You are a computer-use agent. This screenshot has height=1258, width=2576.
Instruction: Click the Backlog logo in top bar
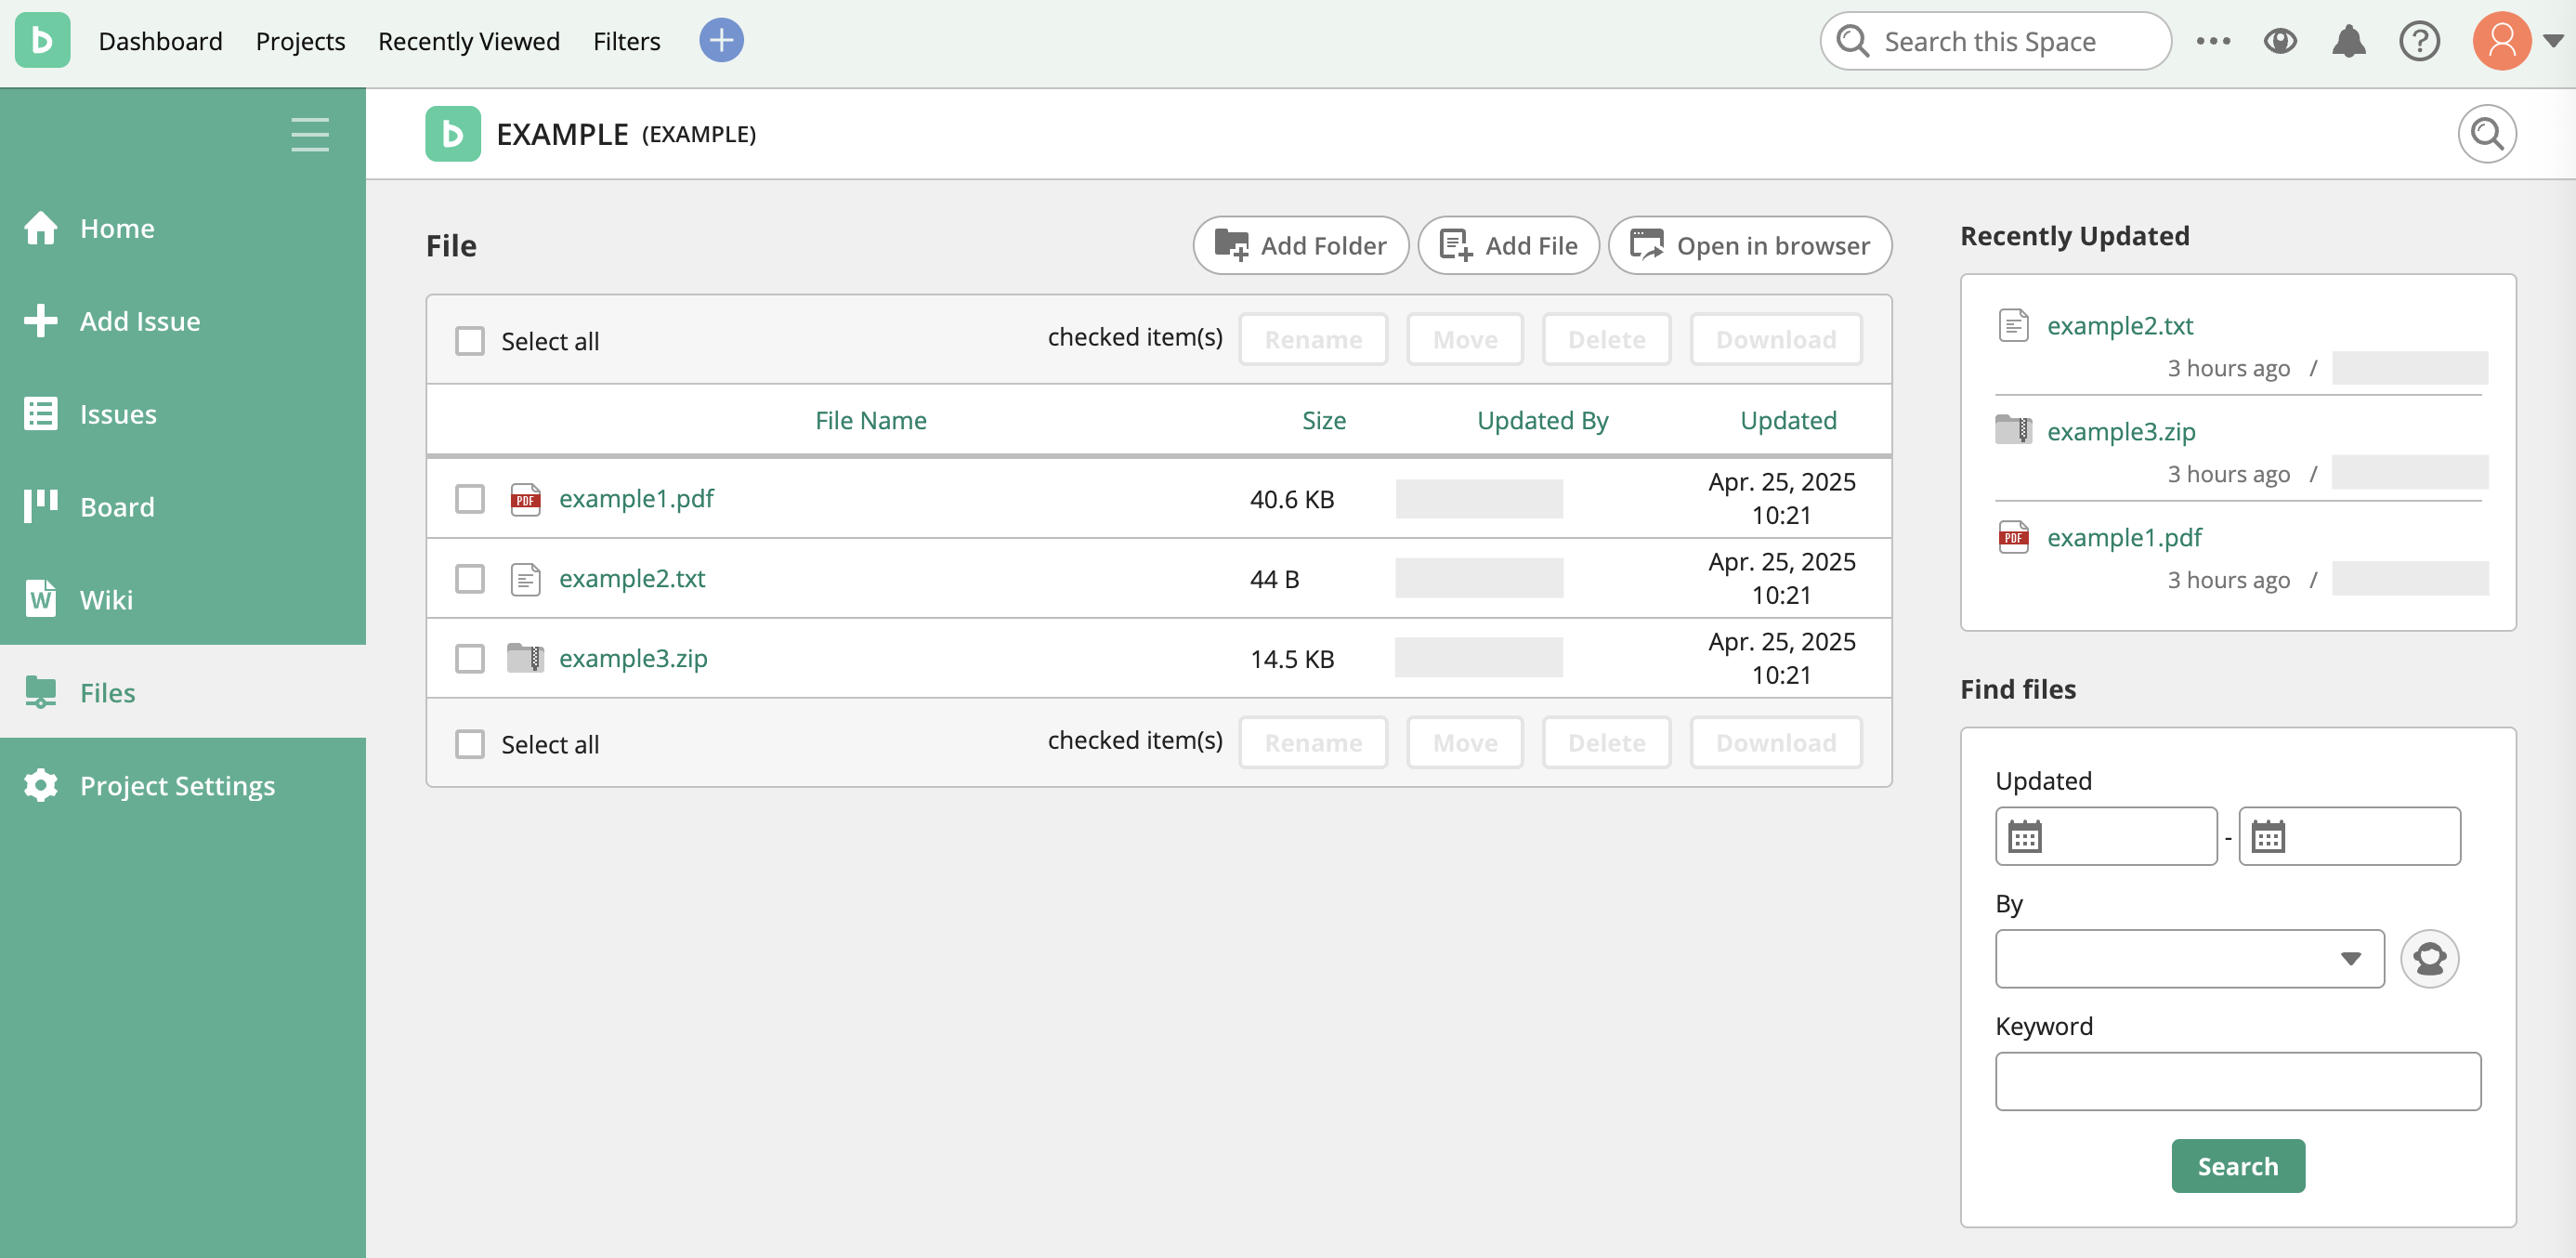(42, 41)
